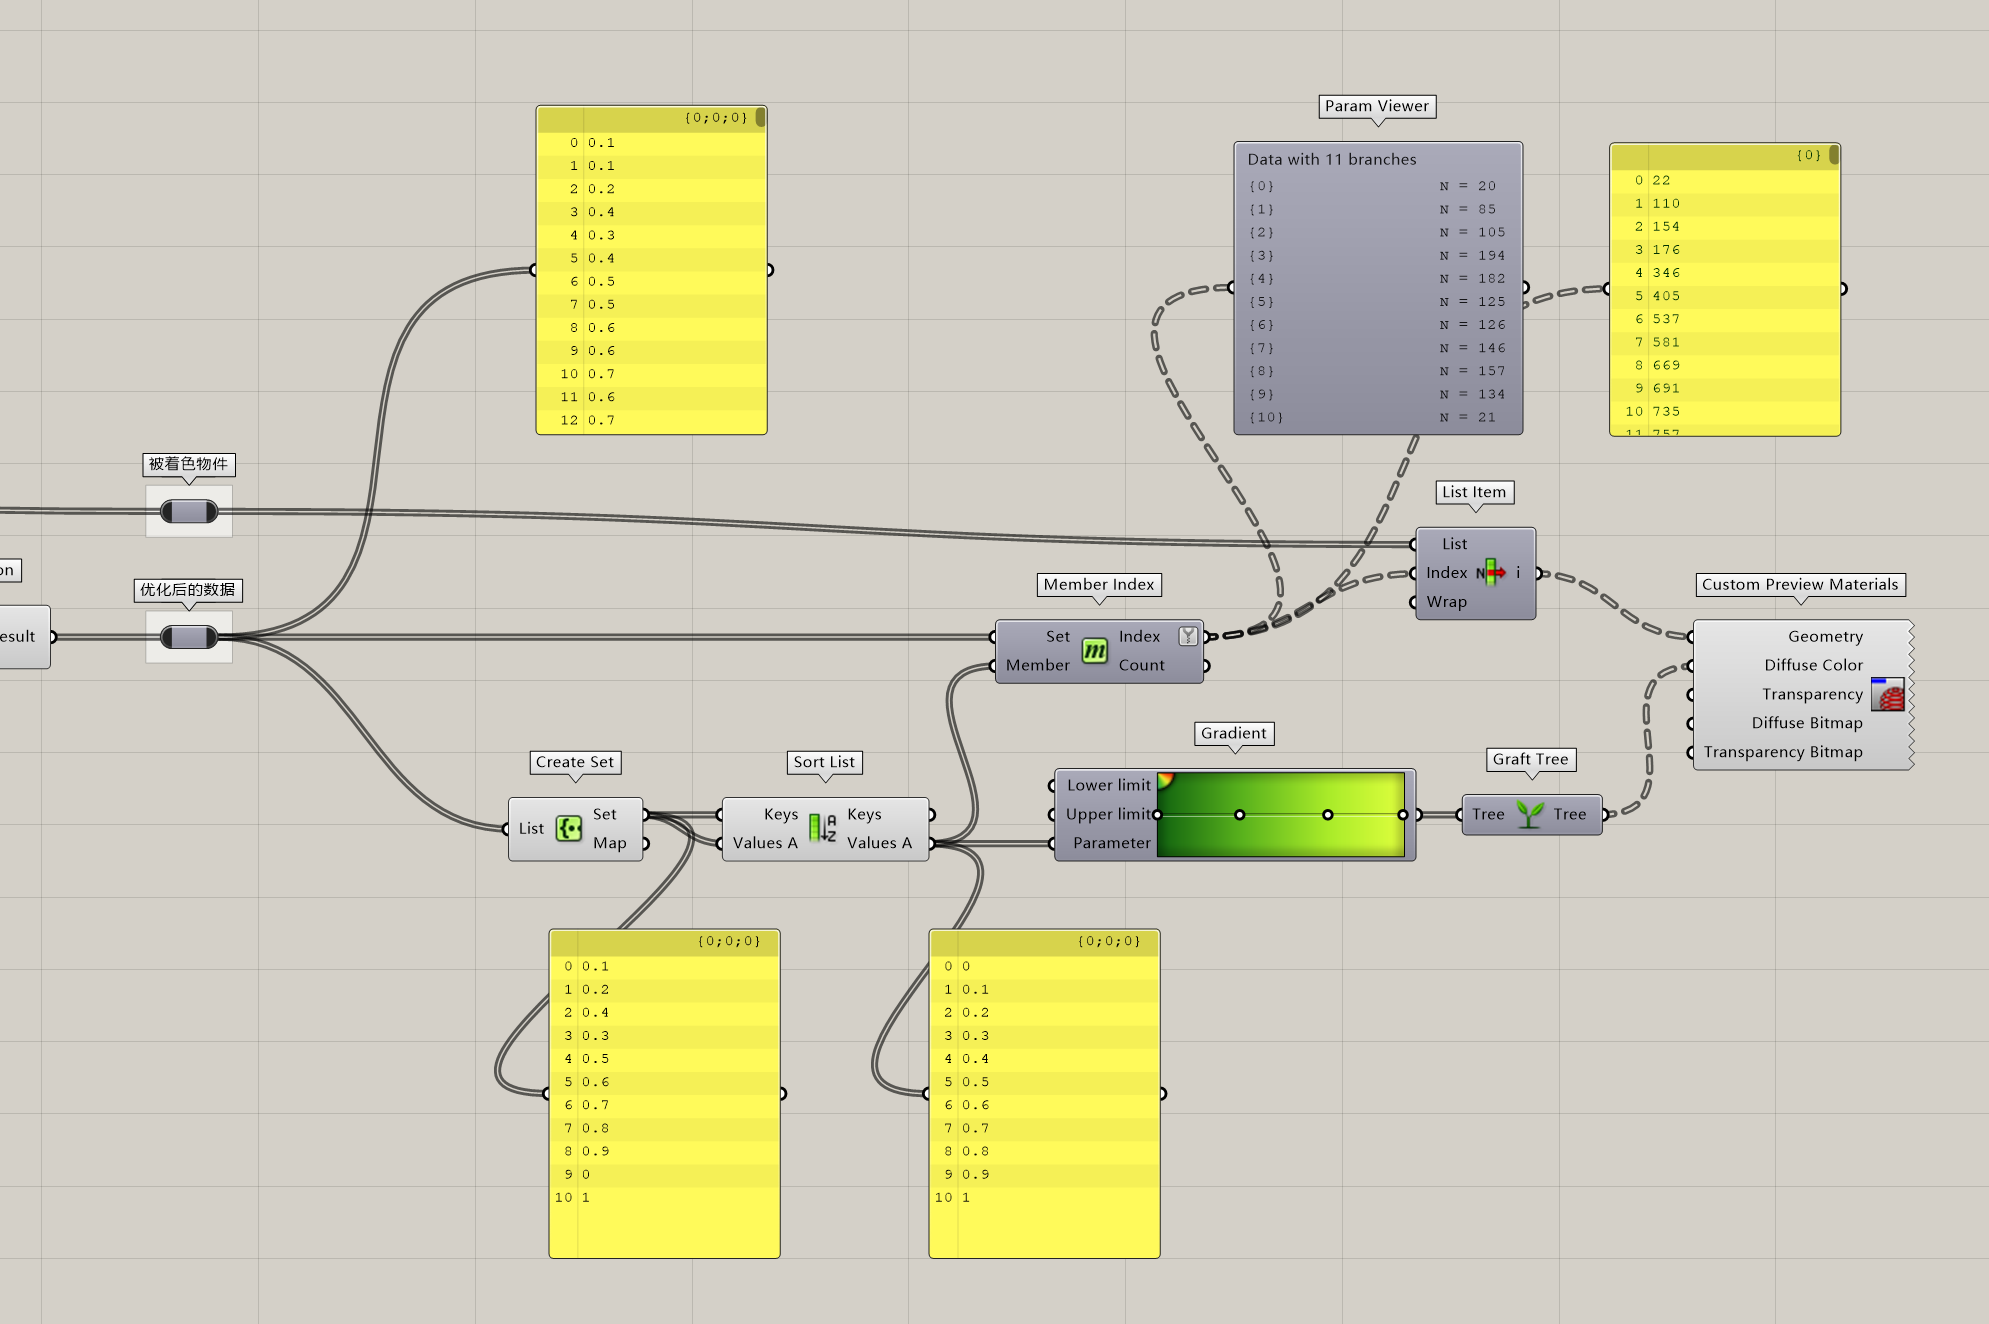Click the Sort List label

(824, 762)
